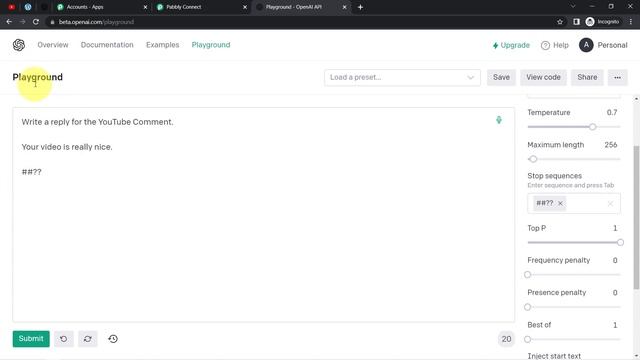Viewport: 640px width, 360px height.
Task: Close the Accounts - Apps tab
Action: (145, 7)
